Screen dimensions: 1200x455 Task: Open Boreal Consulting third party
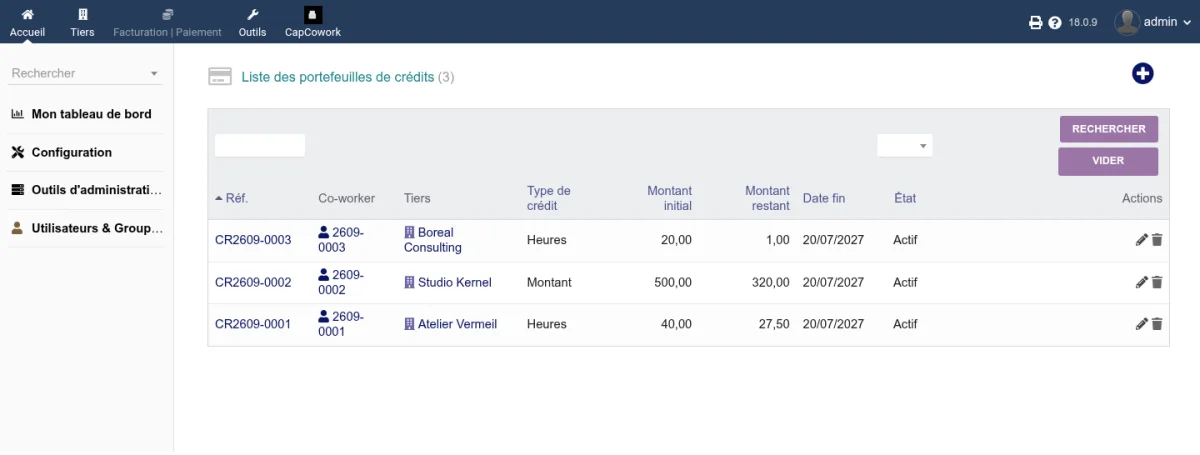pos(433,240)
